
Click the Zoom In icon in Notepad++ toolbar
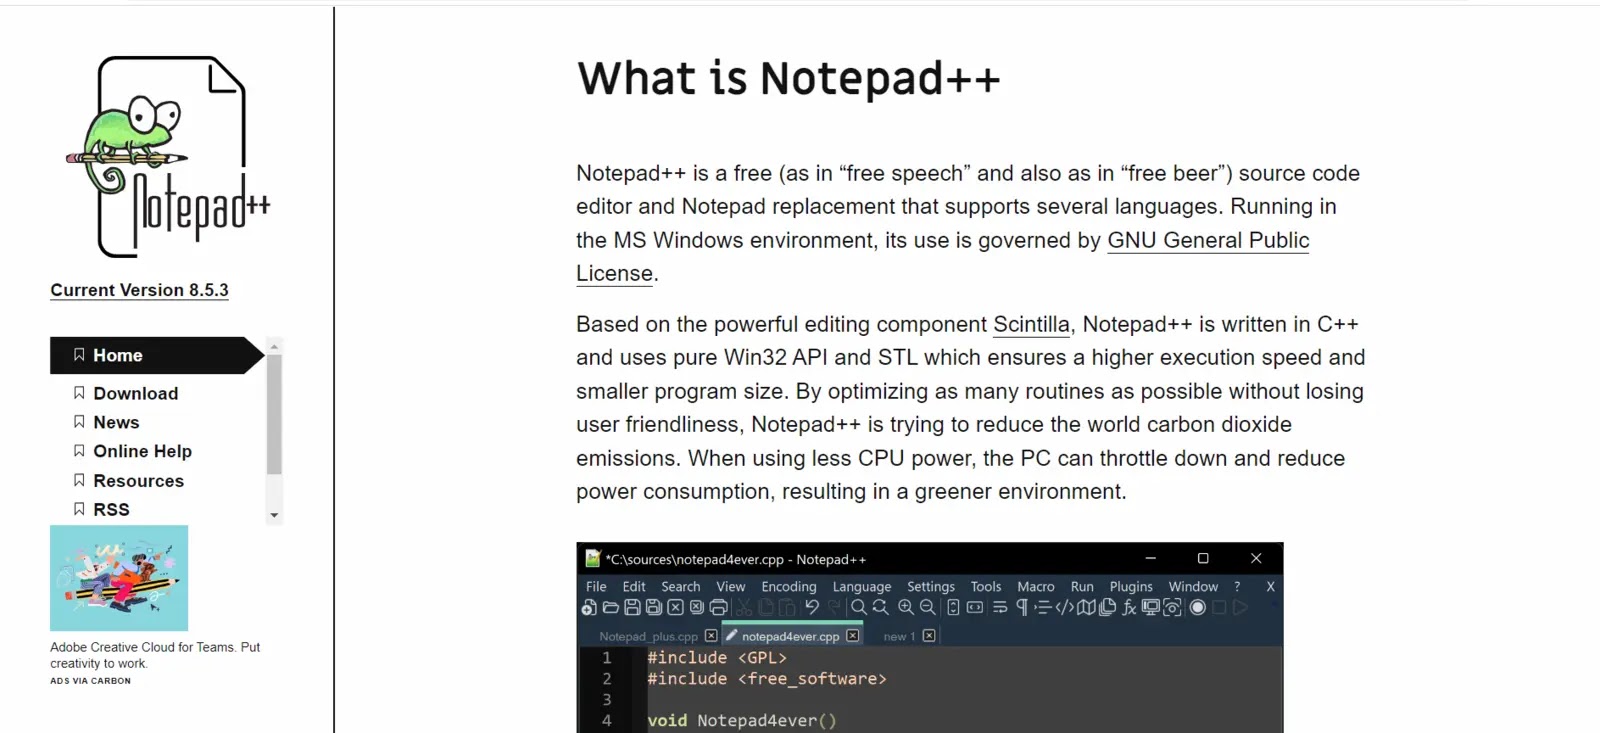(905, 607)
